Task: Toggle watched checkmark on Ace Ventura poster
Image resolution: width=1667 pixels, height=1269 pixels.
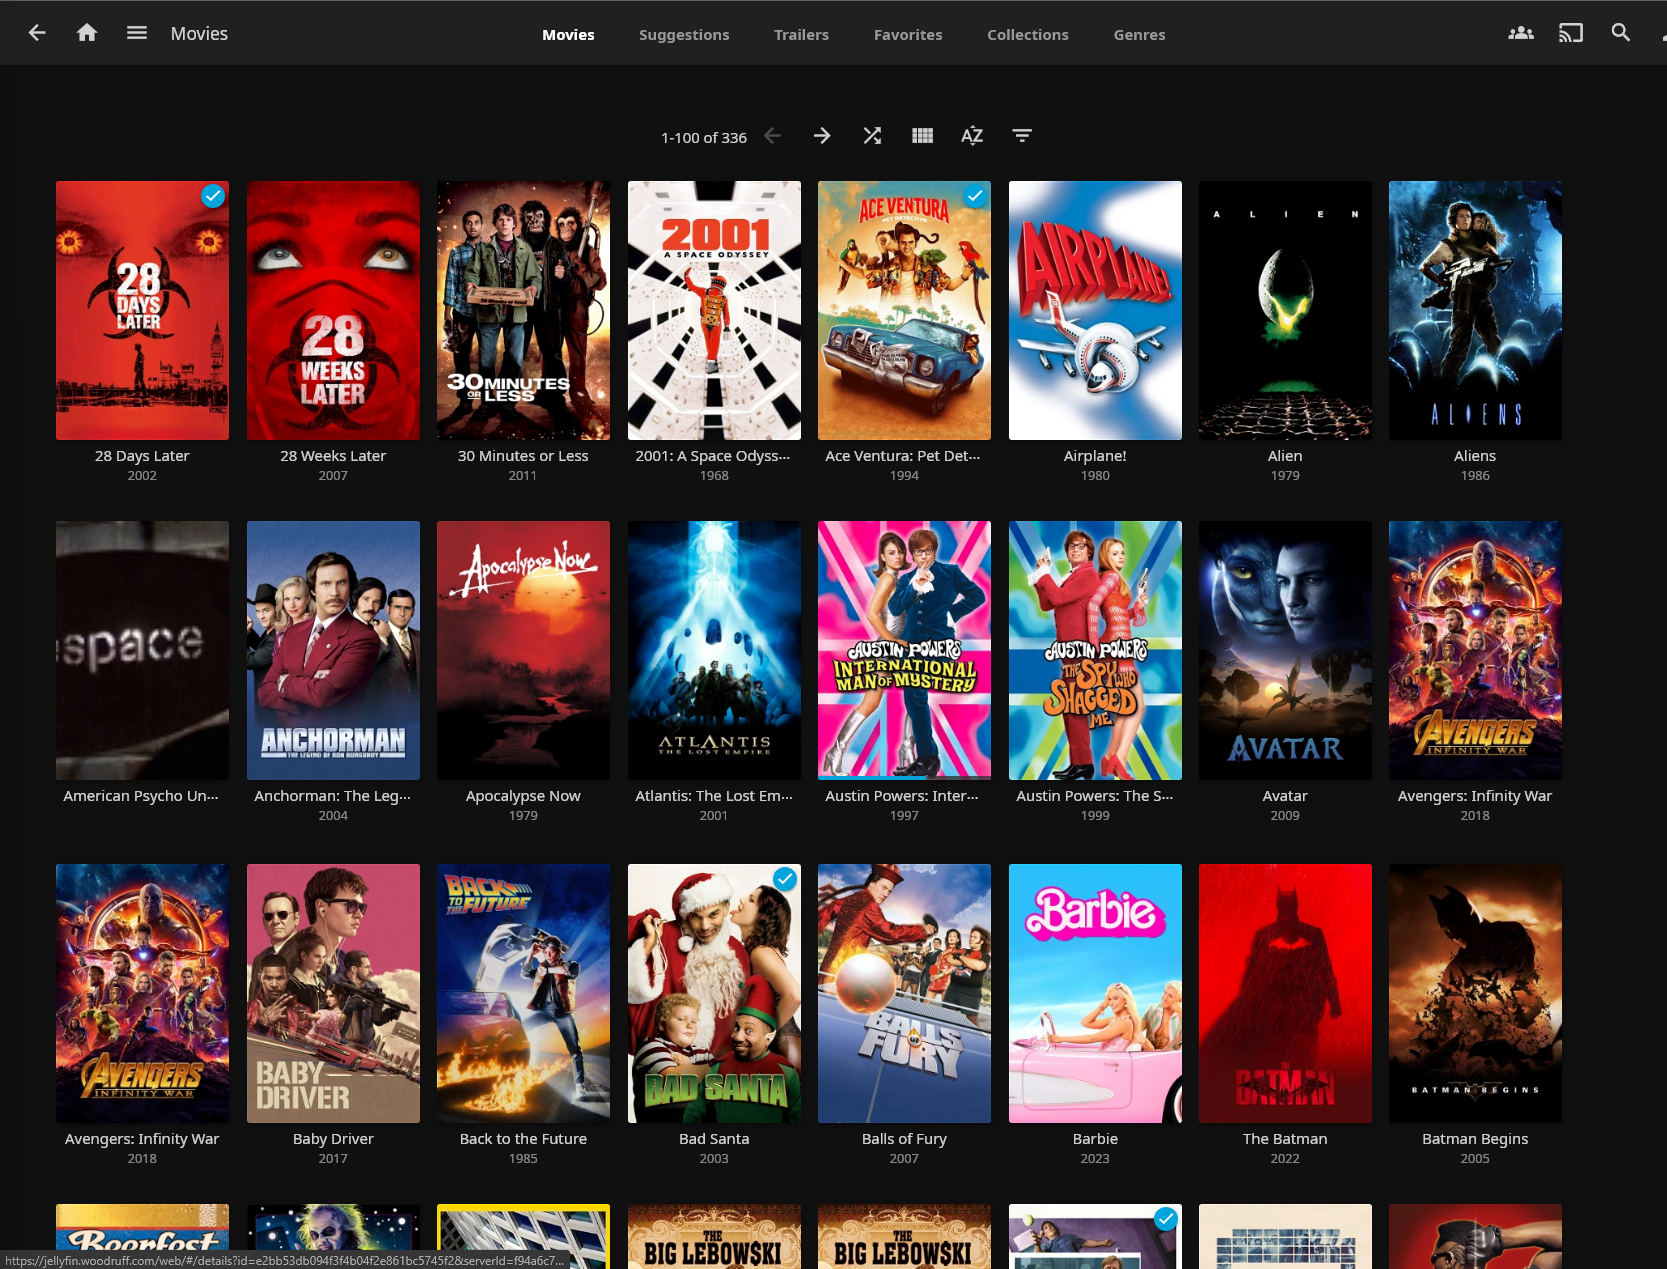Action: pos(975,196)
